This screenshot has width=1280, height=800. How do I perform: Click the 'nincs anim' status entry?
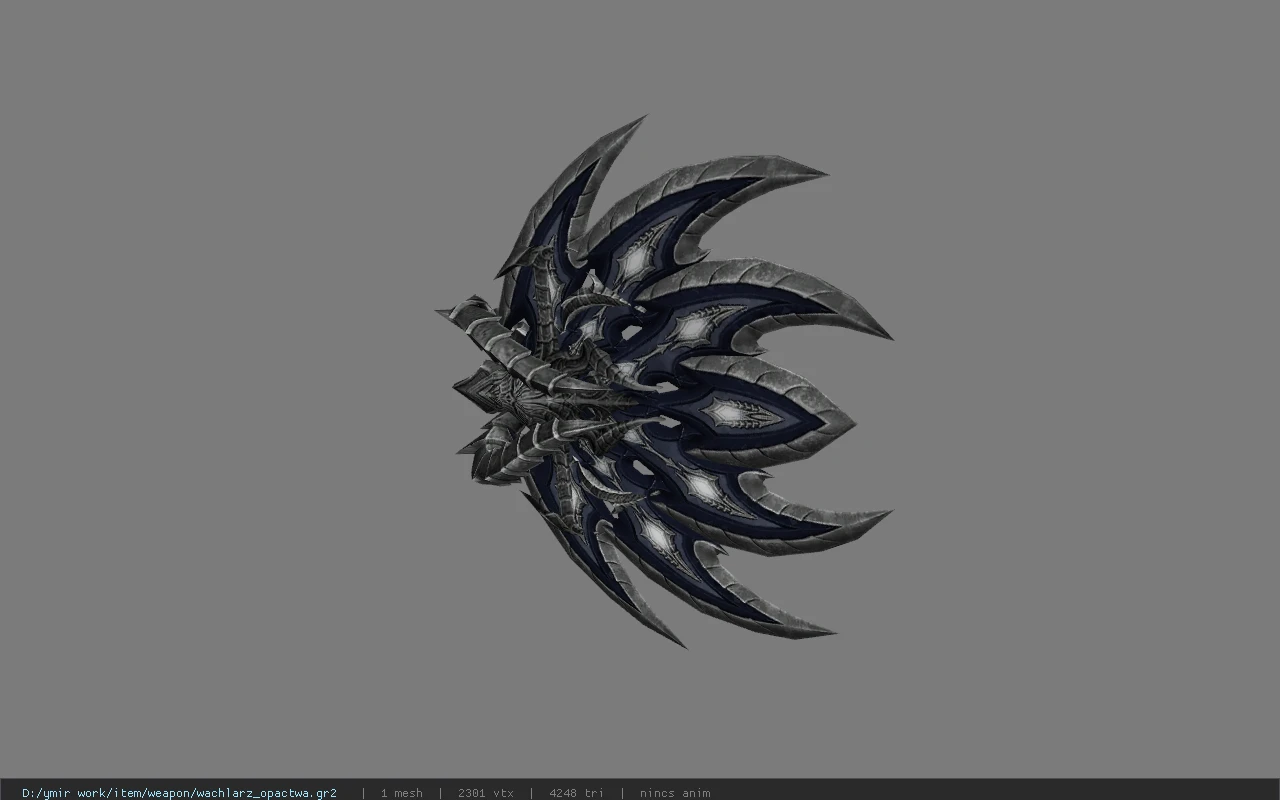(675, 793)
